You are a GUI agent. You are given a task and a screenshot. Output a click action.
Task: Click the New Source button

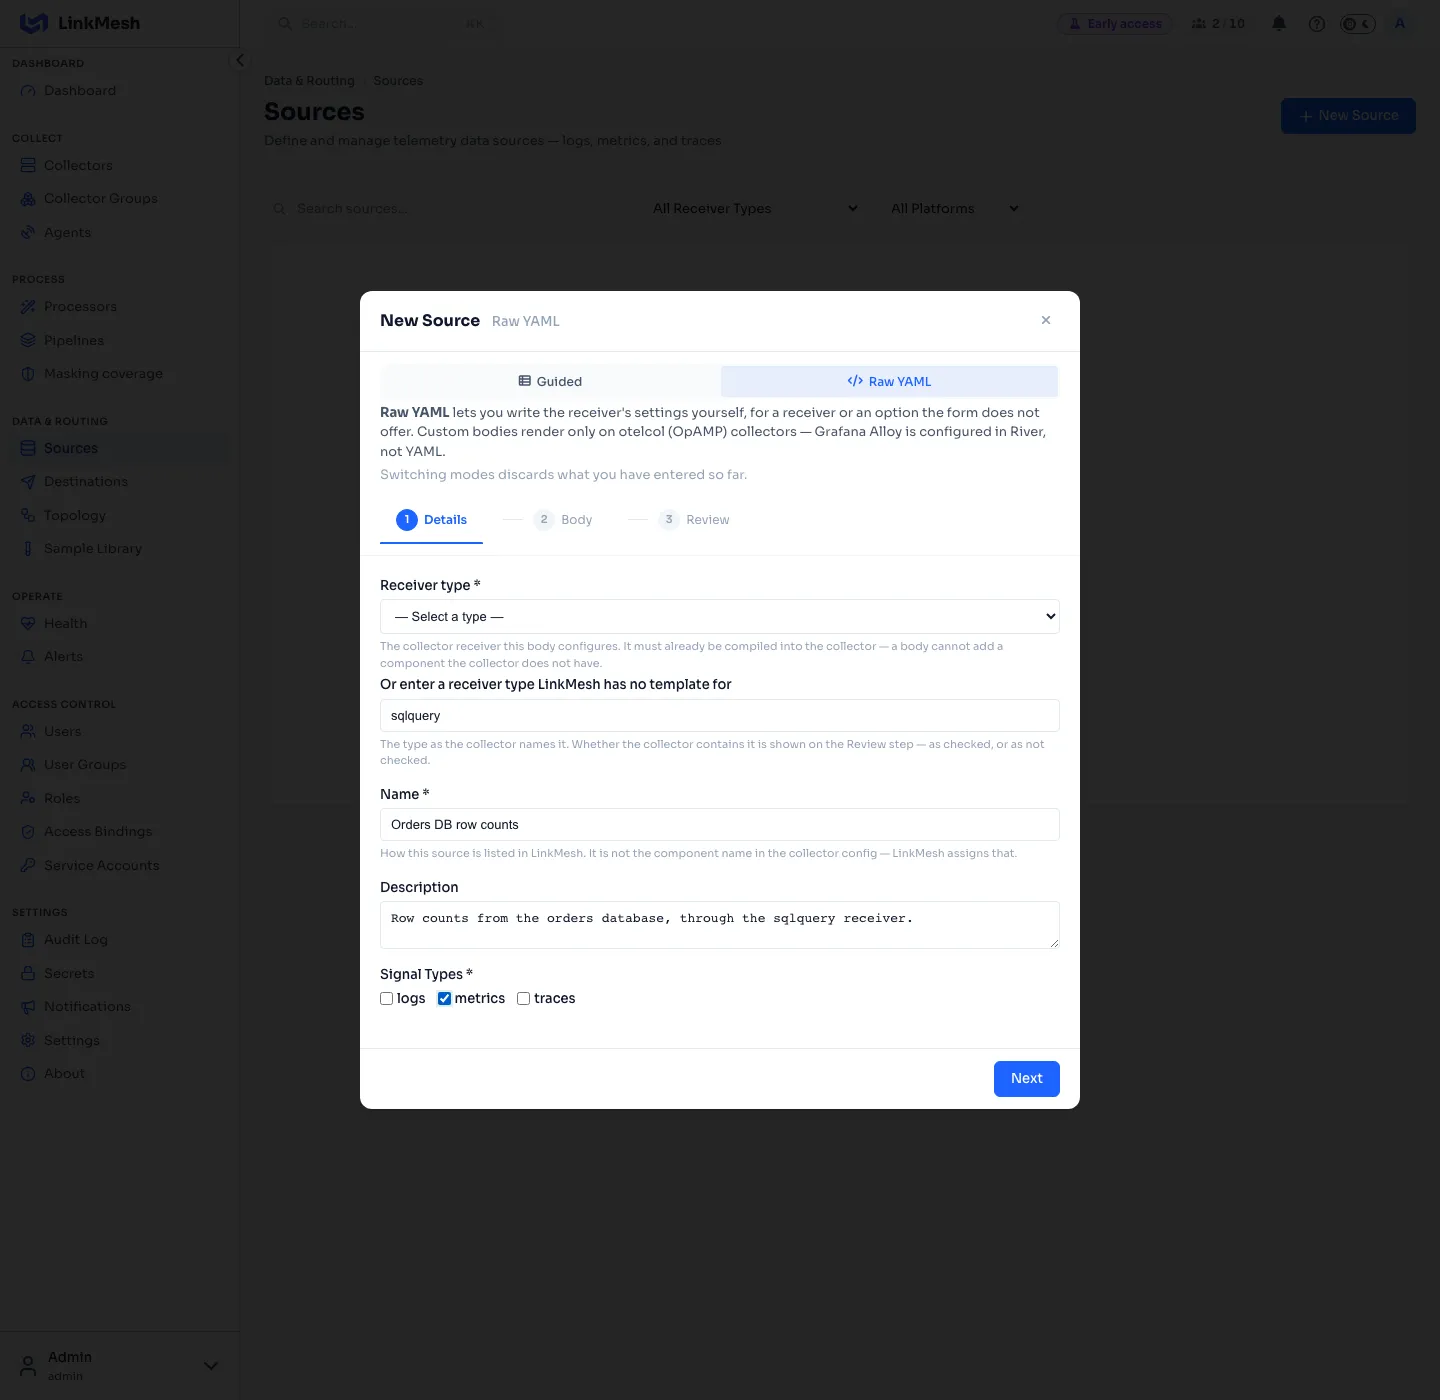pyautogui.click(x=1348, y=116)
